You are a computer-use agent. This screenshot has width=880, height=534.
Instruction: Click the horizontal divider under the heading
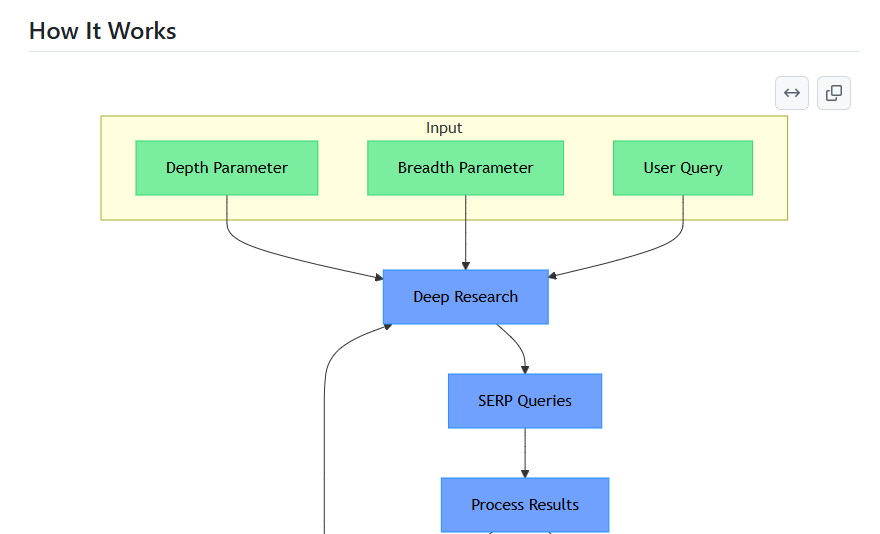pyautogui.click(x=444, y=52)
